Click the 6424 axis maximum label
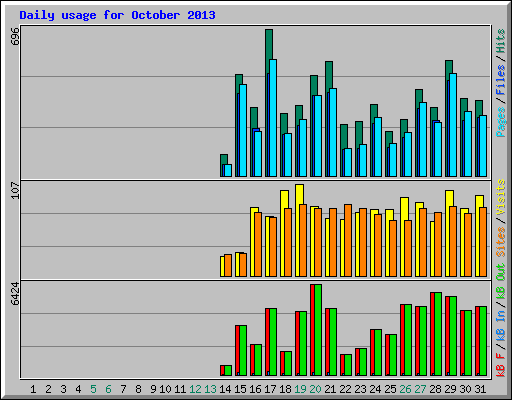Image resolution: width=512 pixels, height=400 pixels. pyautogui.click(x=15, y=294)
